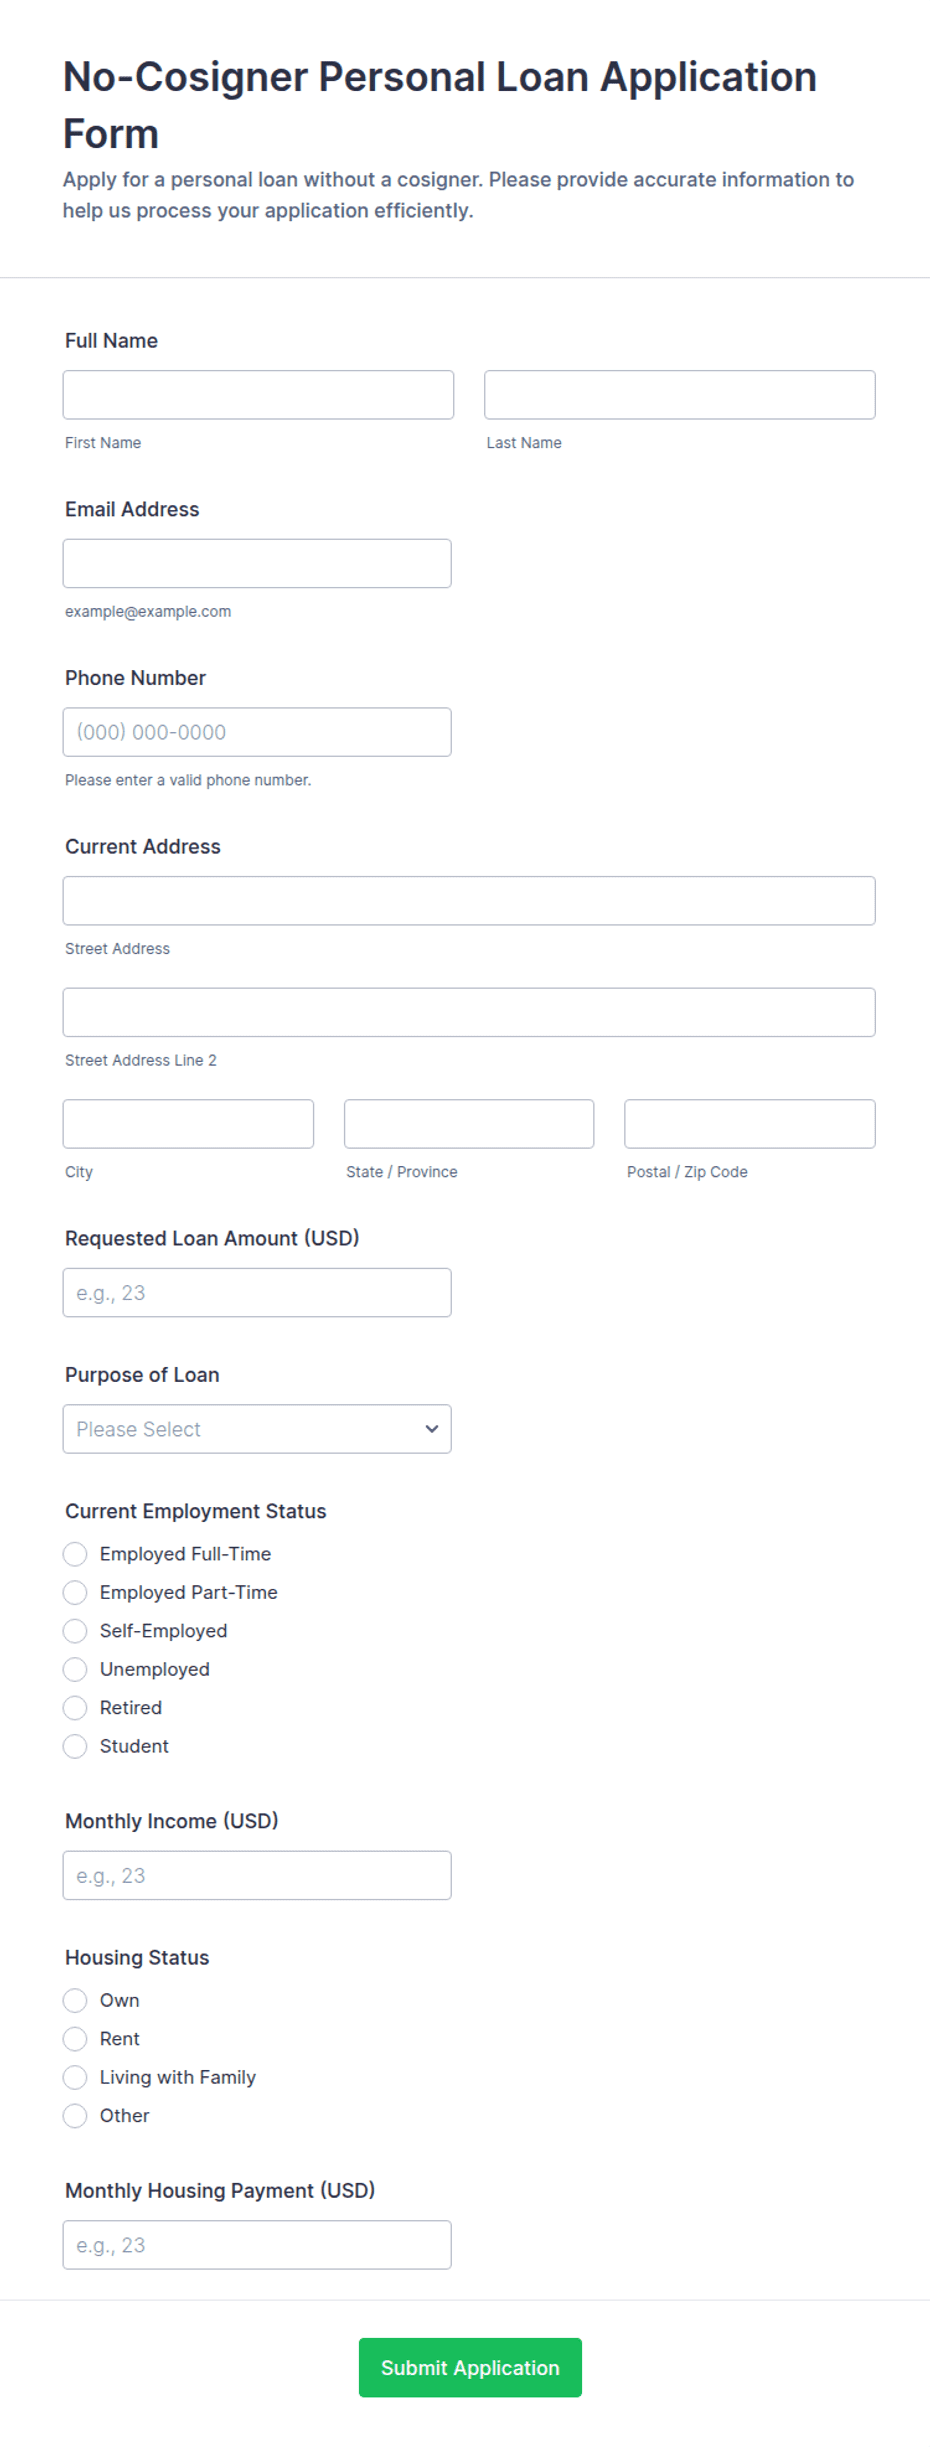Choose the Student radio option
The height and width of the screenshot is (2447, 930).
click(x=75, y=1746)
